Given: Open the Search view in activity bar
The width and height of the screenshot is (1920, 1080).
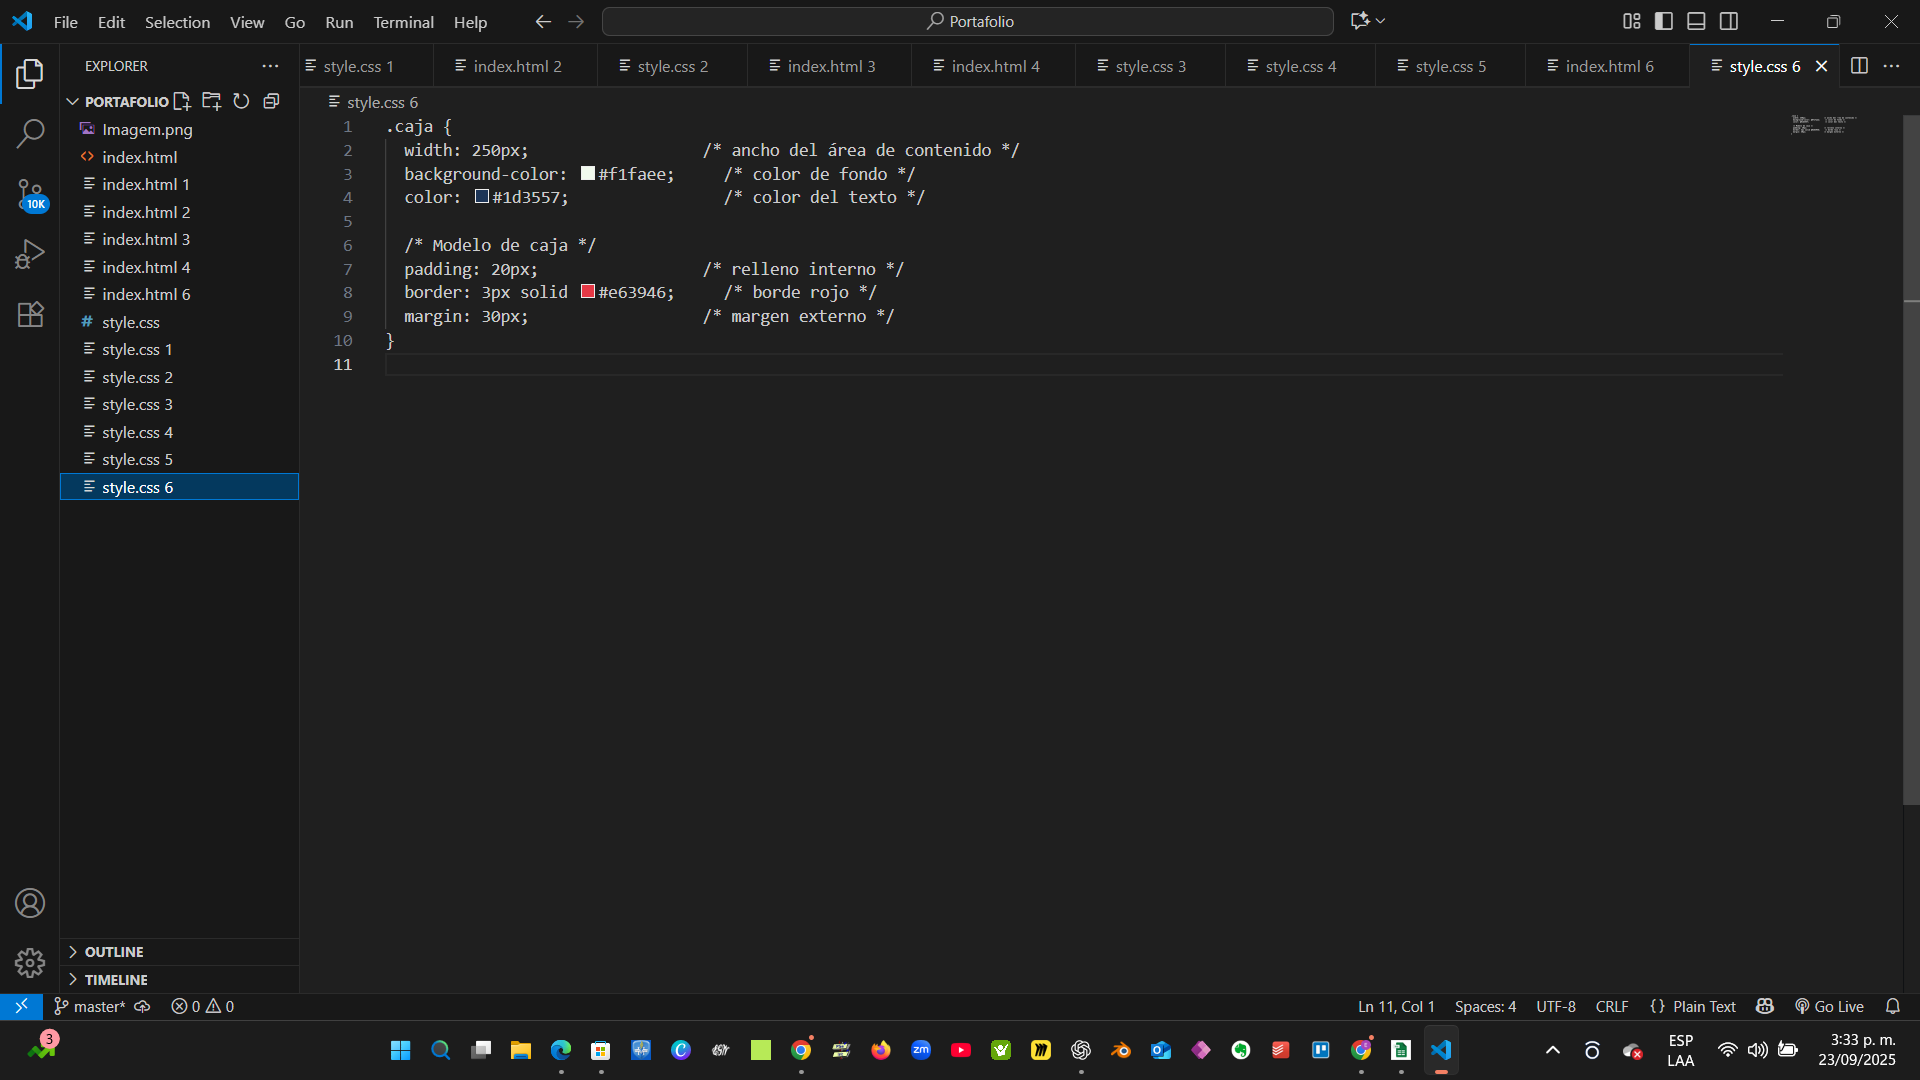Looking at the screenshot, I should (x=30, y=133).
